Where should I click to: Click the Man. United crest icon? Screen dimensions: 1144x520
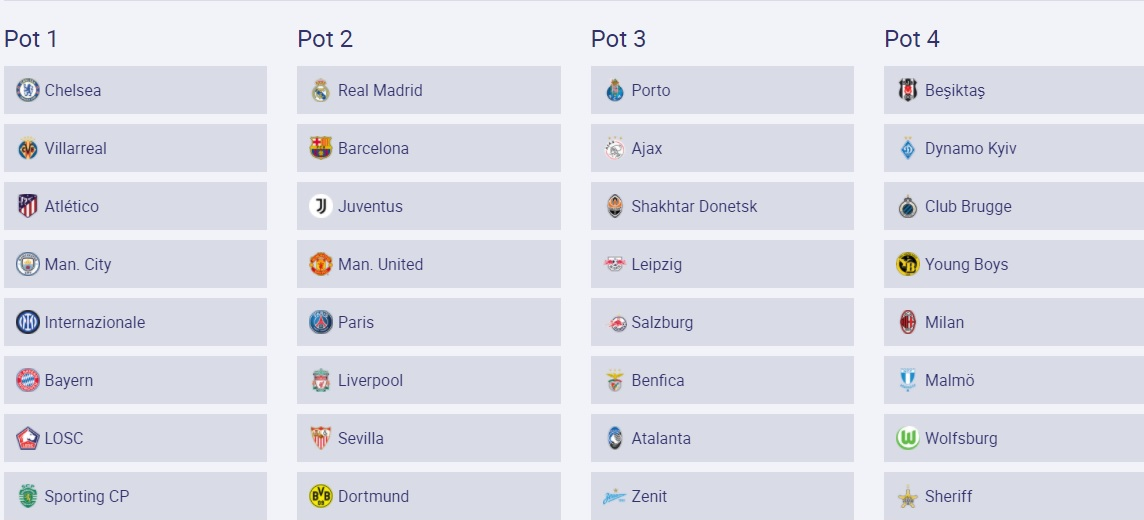click(321, 264)
